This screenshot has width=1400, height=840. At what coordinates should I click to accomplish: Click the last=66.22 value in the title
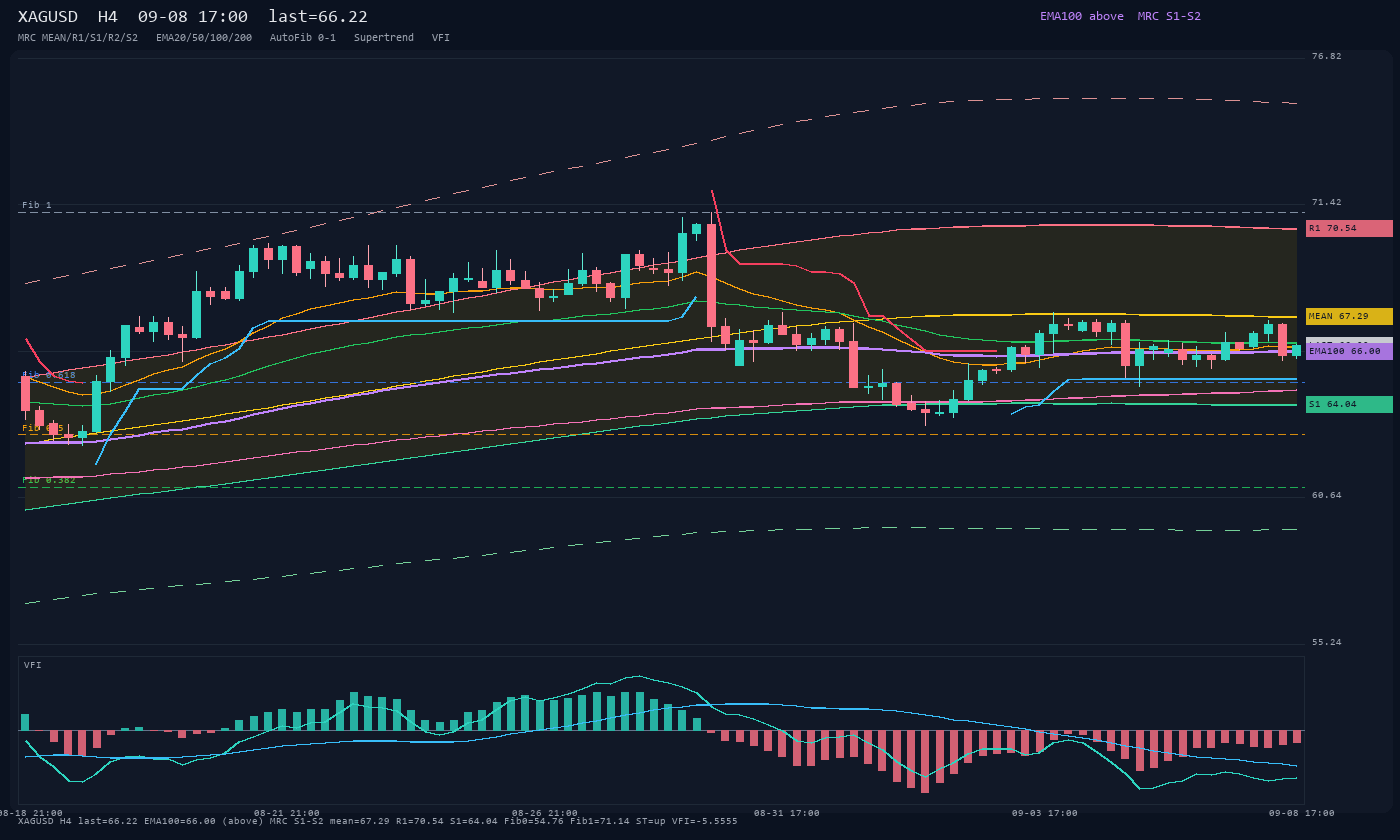point(318,17)
